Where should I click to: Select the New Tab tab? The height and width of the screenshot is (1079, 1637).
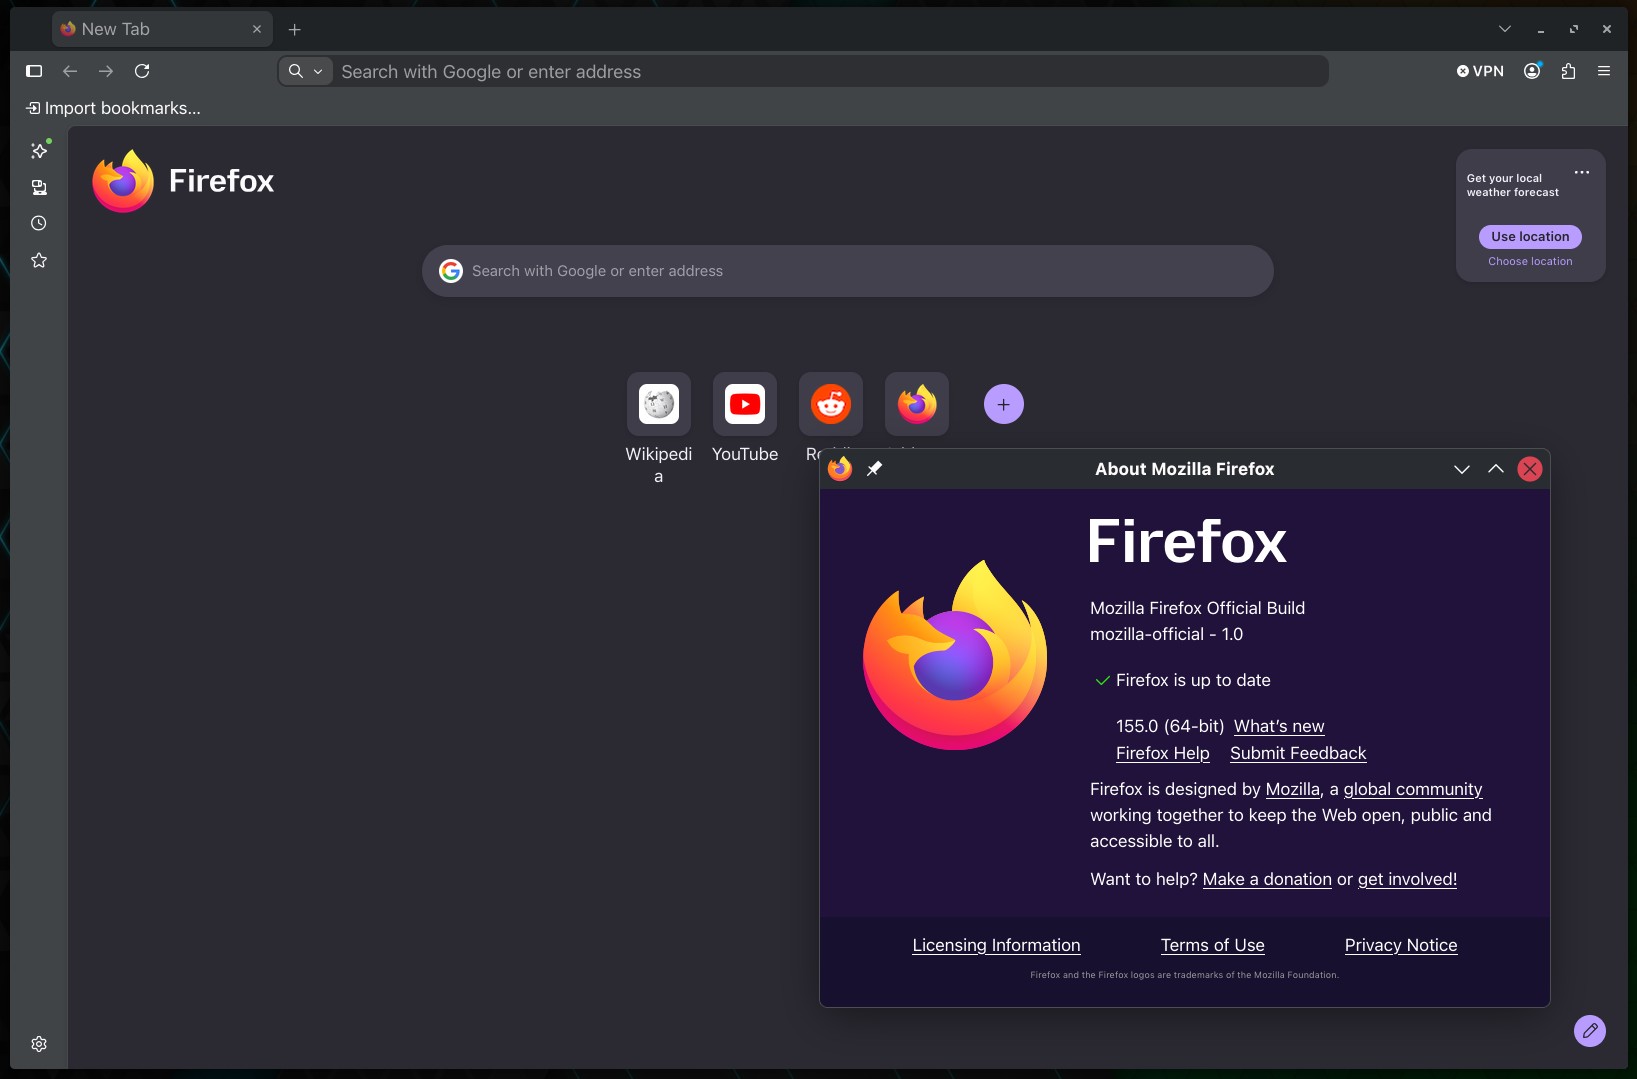(162, 29)
